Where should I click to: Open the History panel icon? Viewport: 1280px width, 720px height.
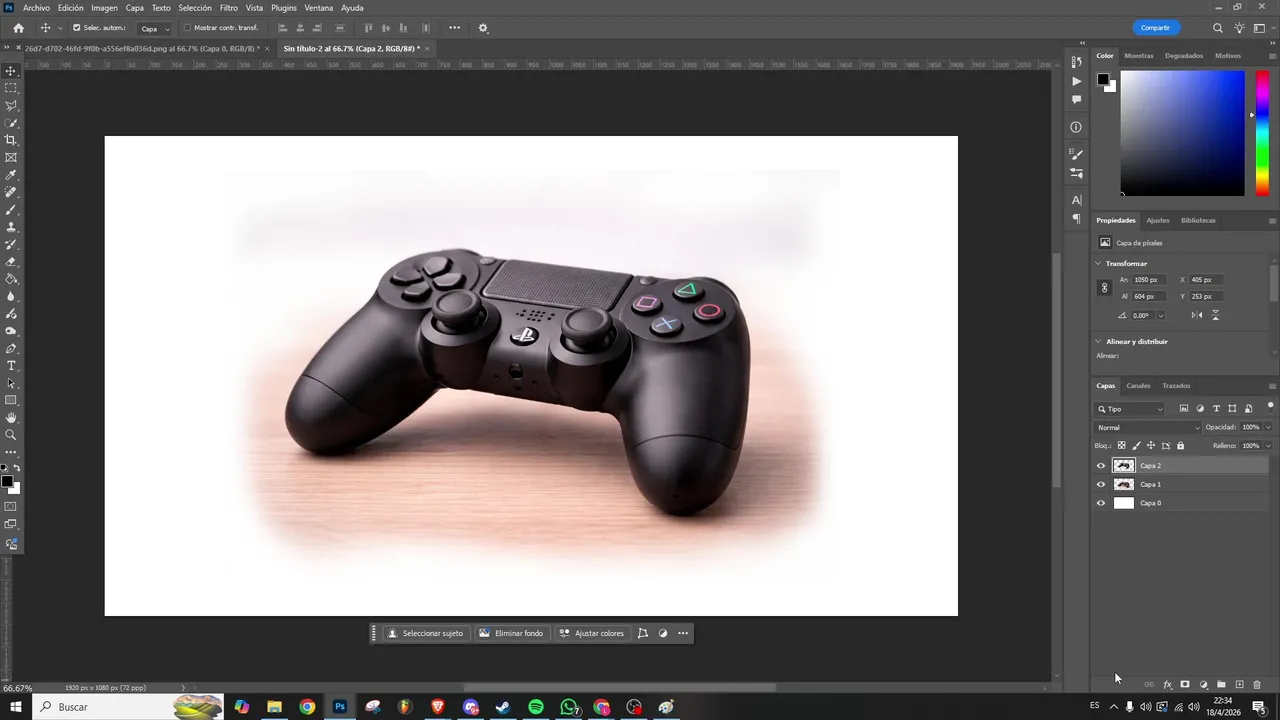[1076, 62]
